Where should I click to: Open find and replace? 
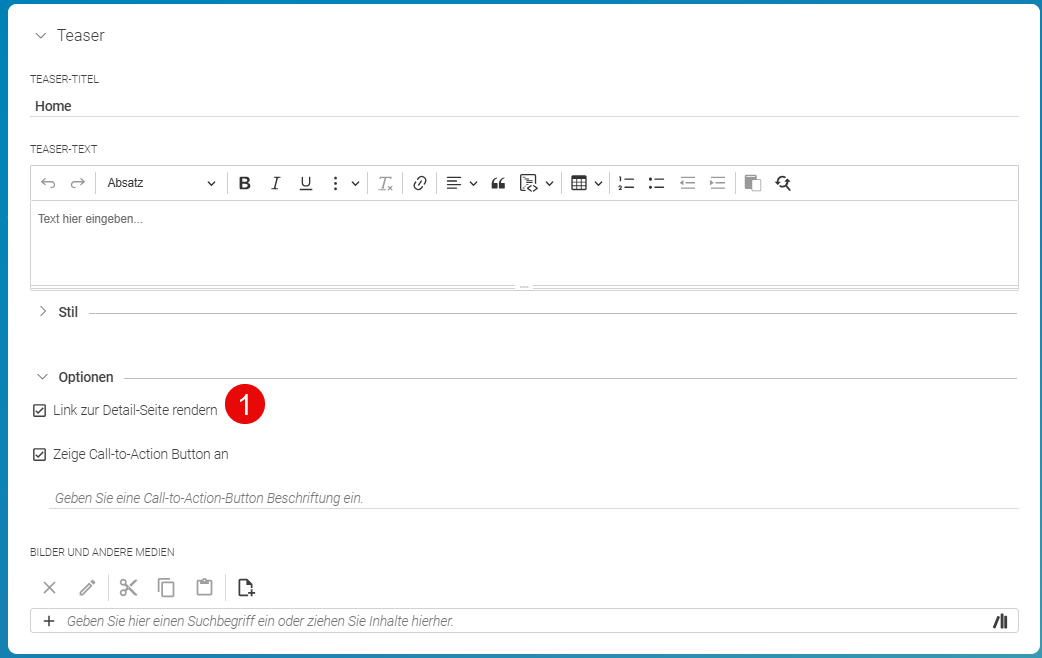pos(783,183)
